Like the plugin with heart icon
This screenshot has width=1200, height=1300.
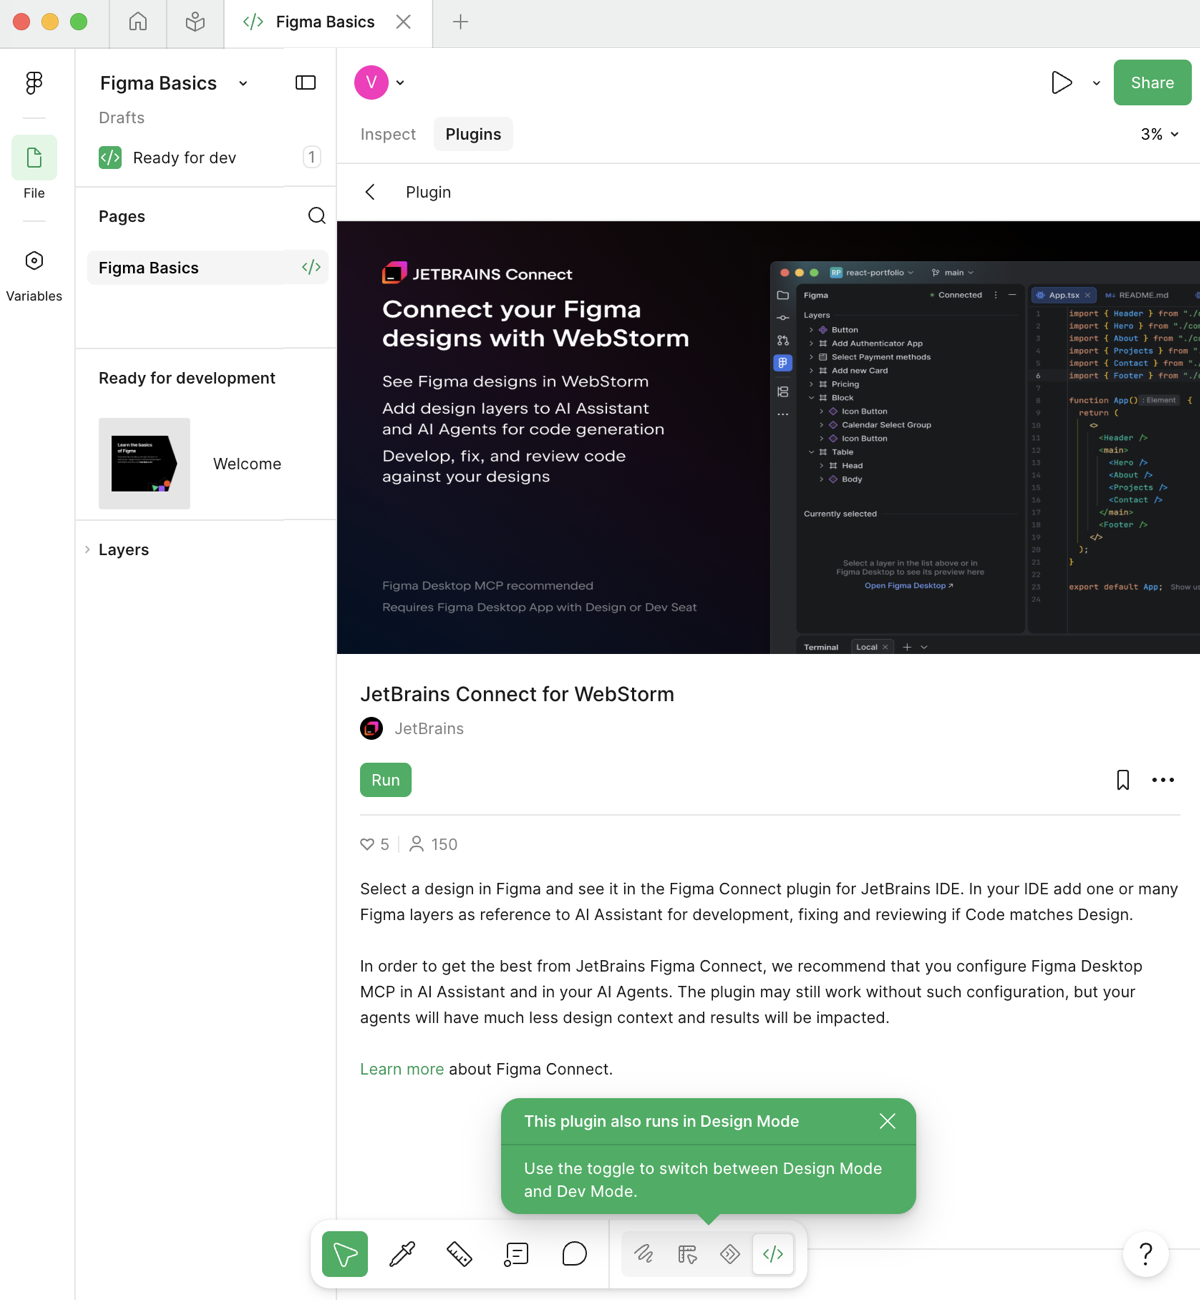[x=367, y=845]
